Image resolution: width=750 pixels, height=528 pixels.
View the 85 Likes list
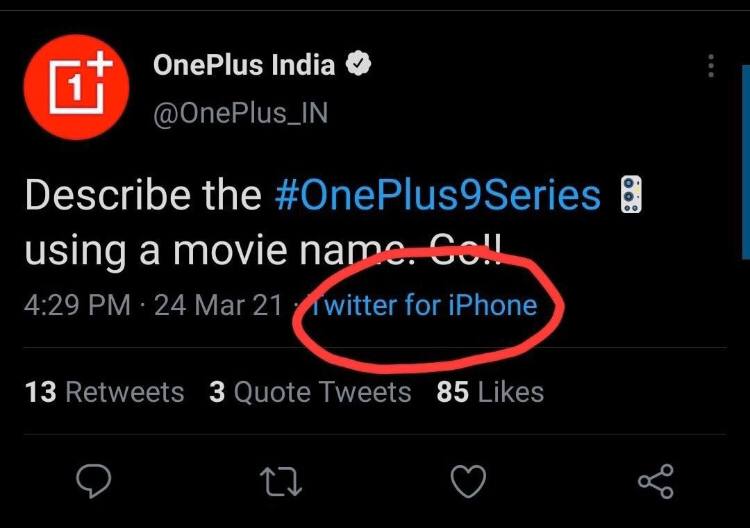coord(490,392)
